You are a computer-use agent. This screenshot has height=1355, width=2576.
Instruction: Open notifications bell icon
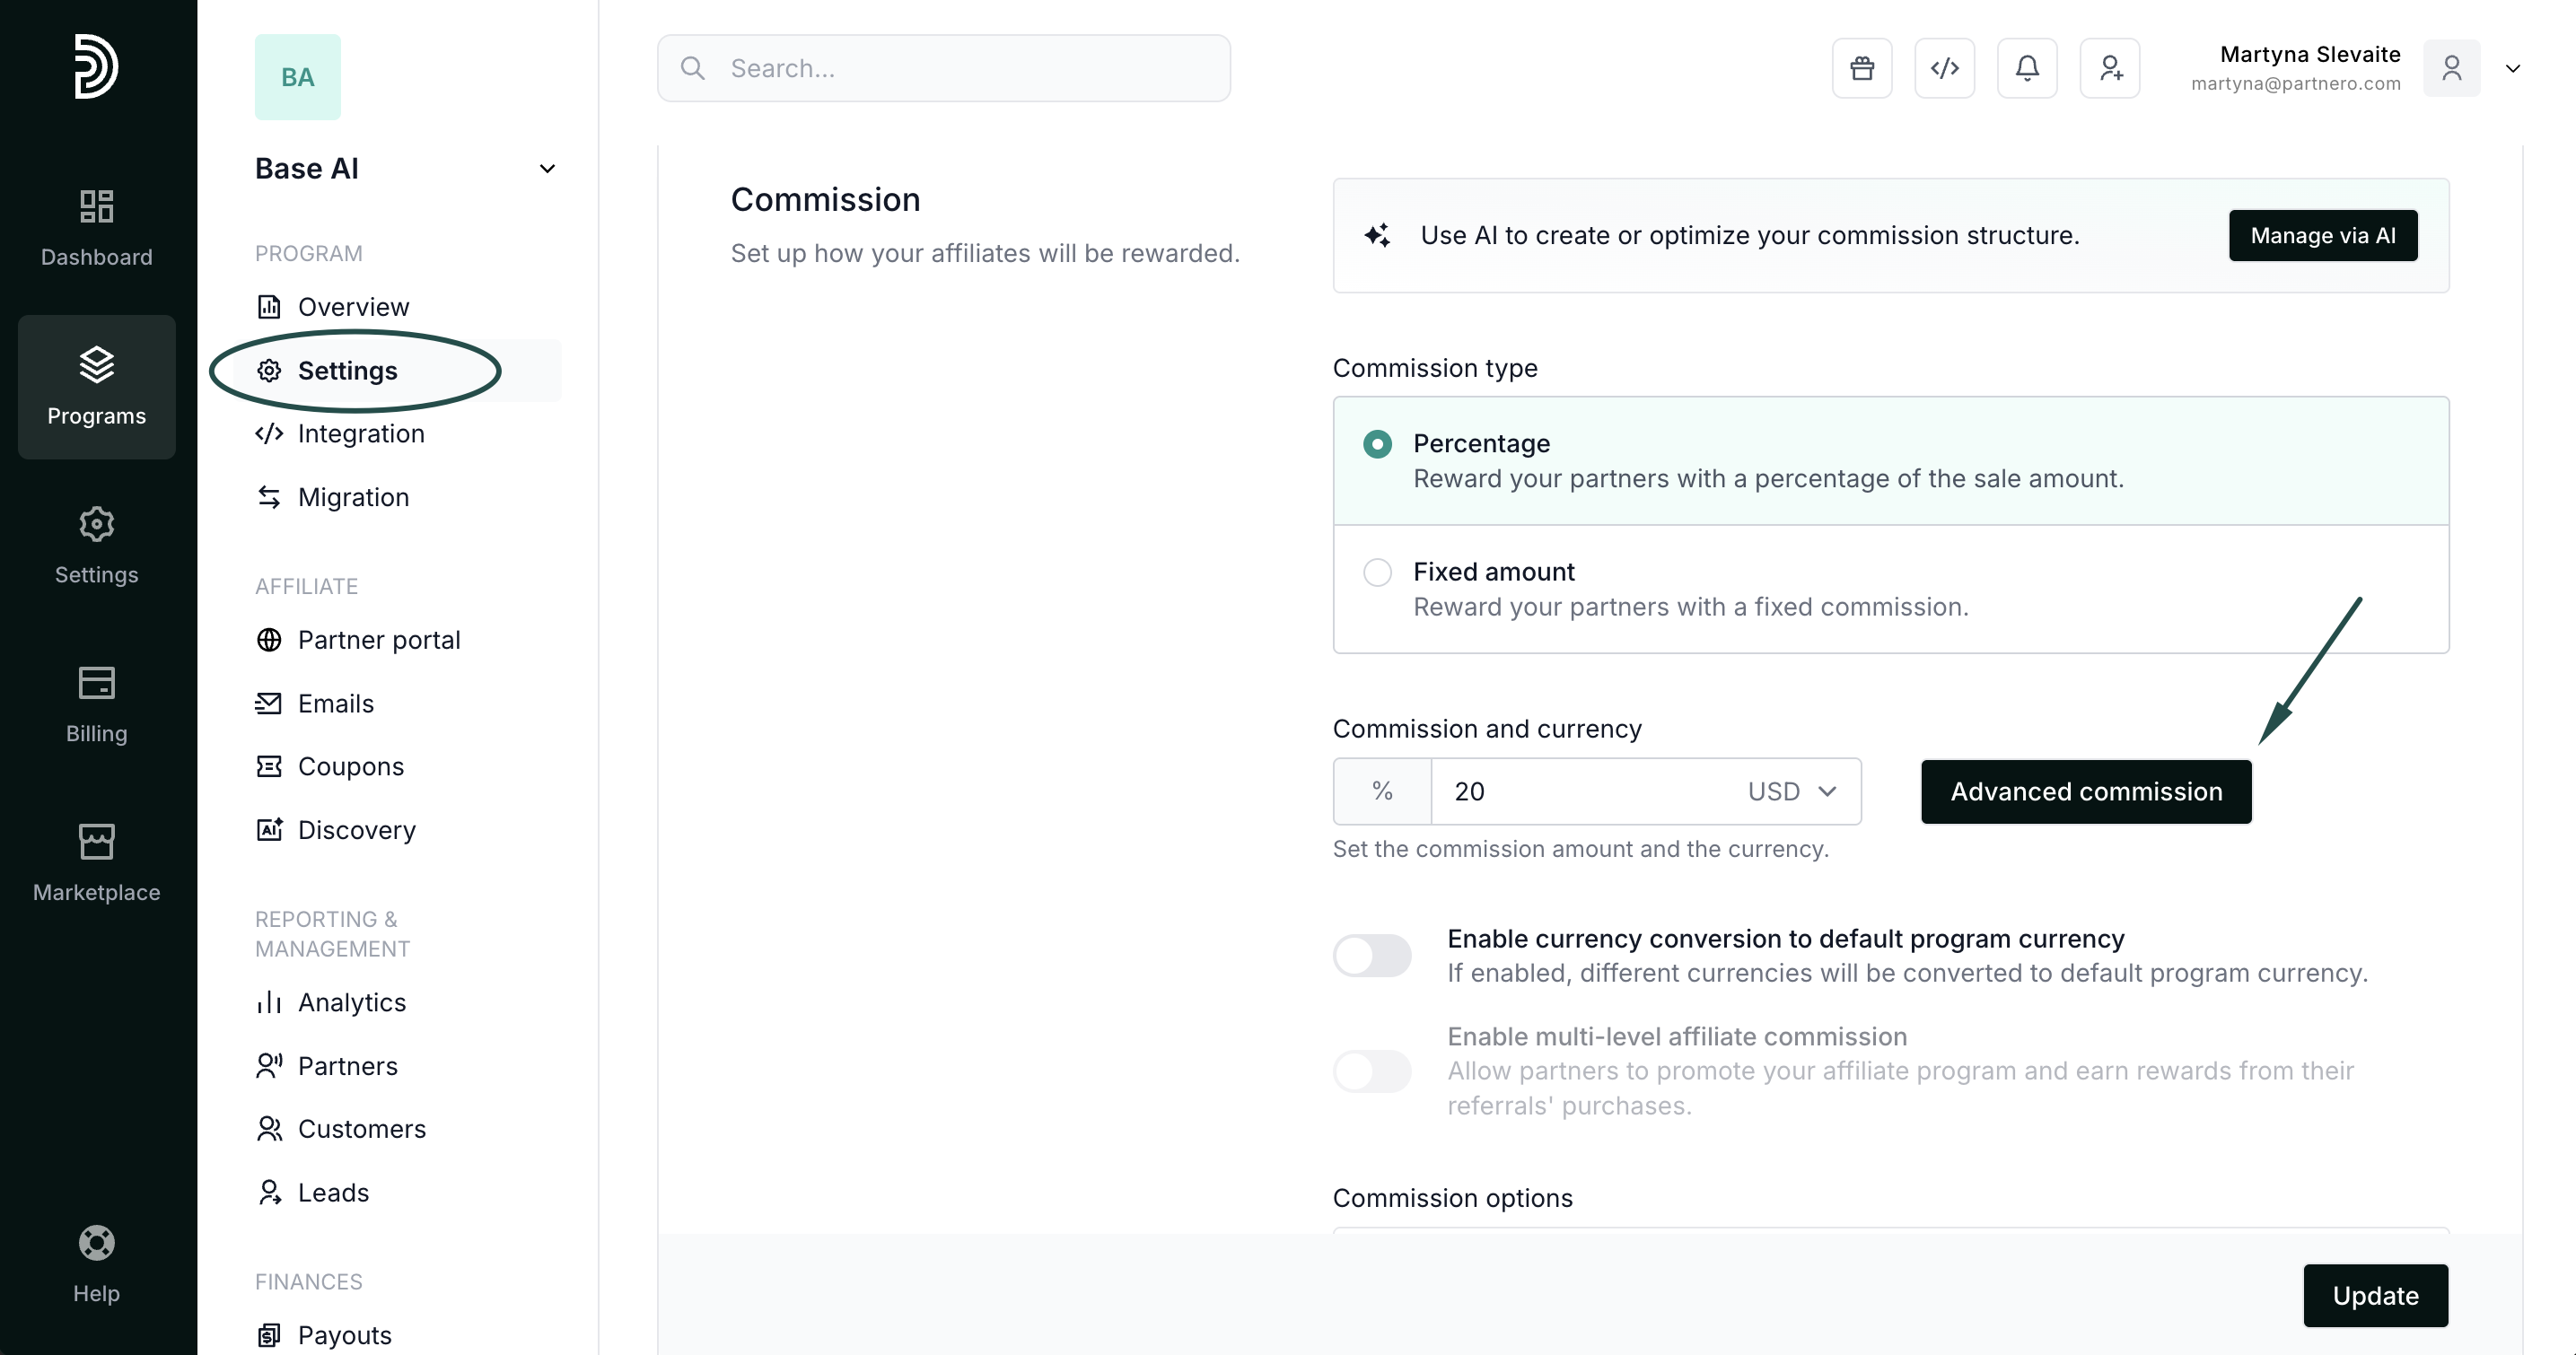[x=2026, y=68]
